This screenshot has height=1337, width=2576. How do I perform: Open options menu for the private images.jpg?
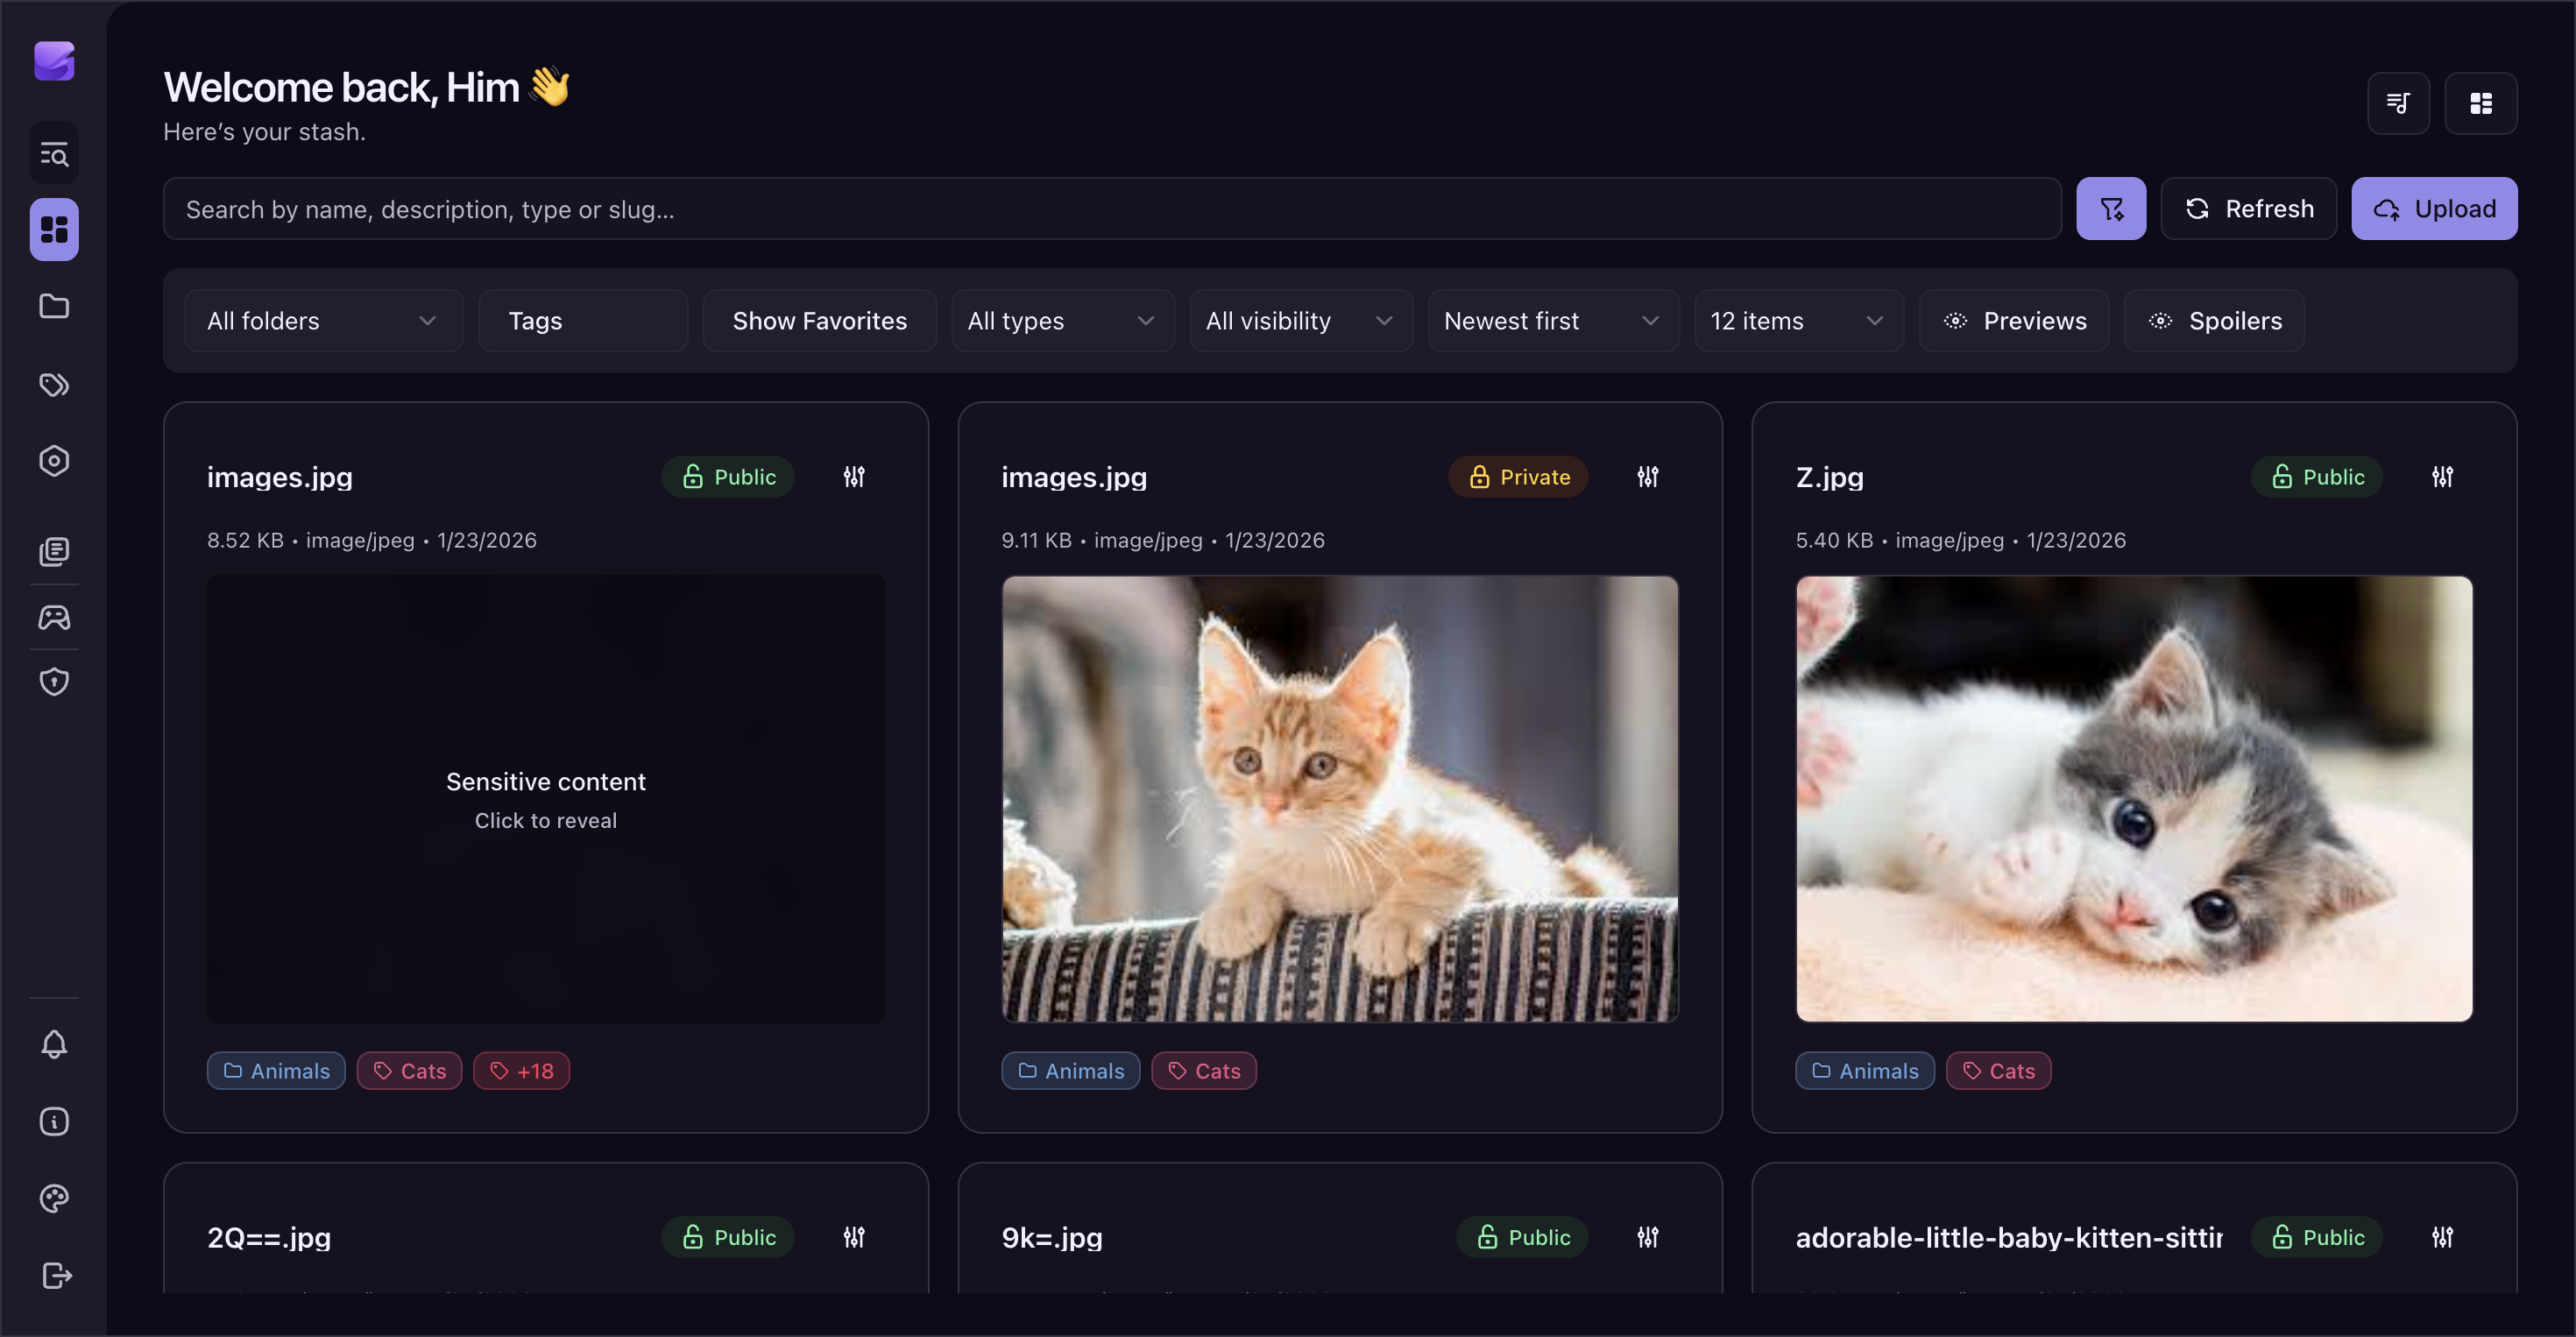(x=1647, y=477)
